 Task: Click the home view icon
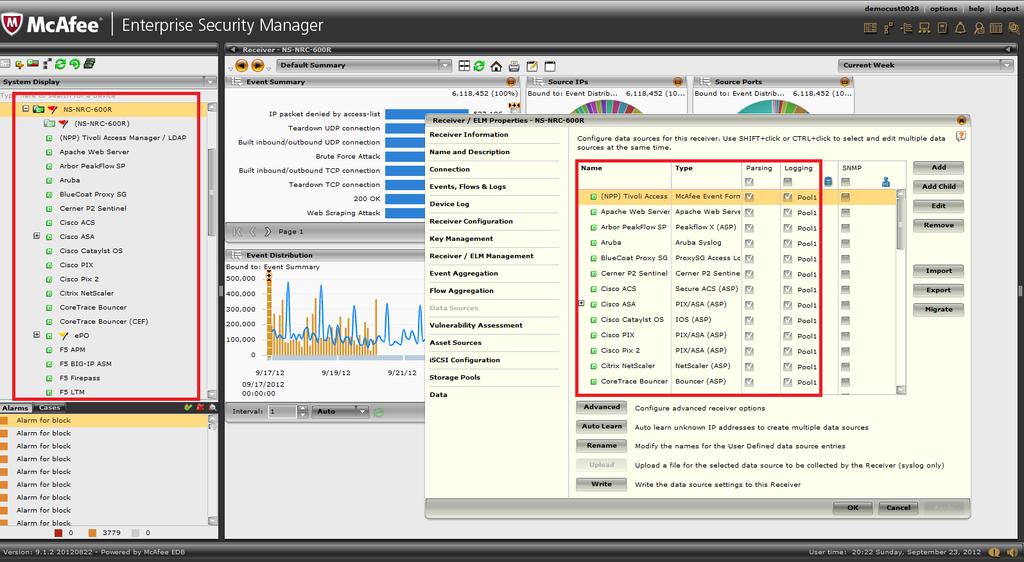(496, 66)
